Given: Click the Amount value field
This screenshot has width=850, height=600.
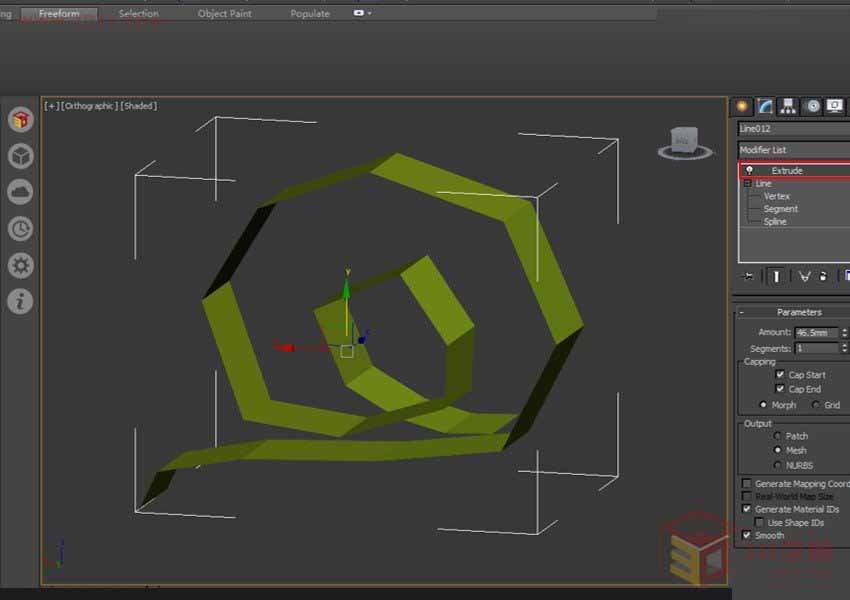Looking at the screenshot, I should click(817, 332).
